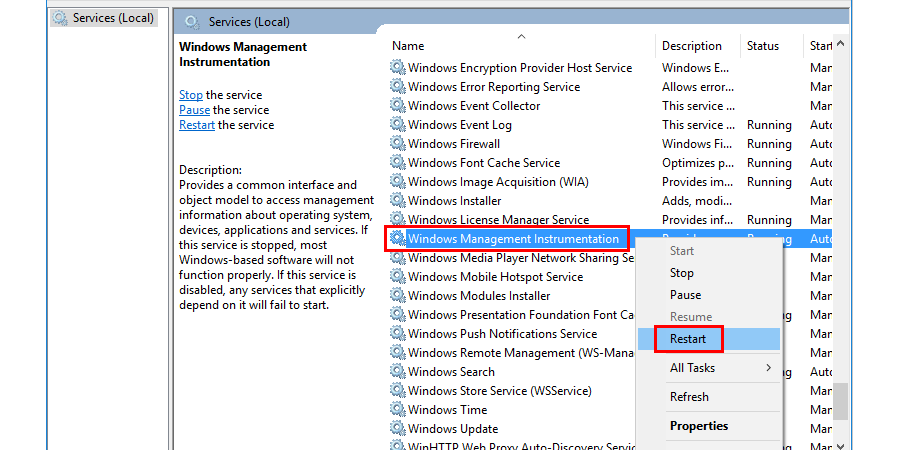
Task: Select Windows Push Notifications Service name
Action: (x=502, y=333)
